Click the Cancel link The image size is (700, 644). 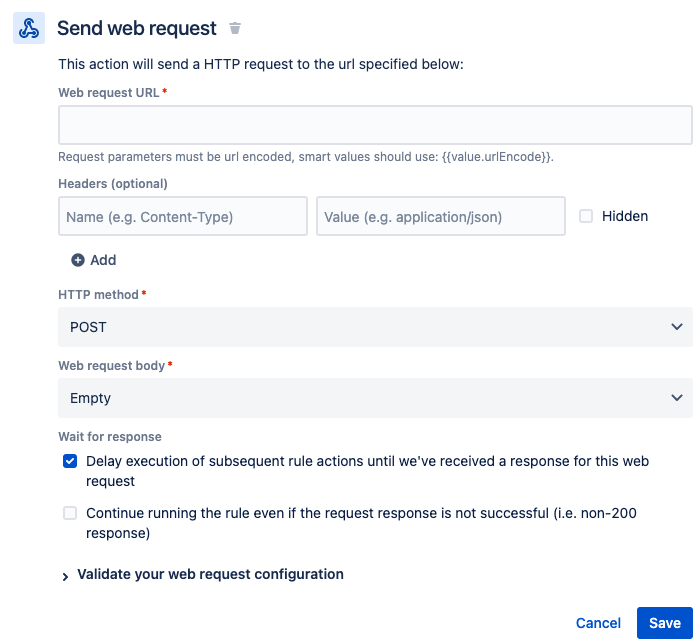point(598,623)
